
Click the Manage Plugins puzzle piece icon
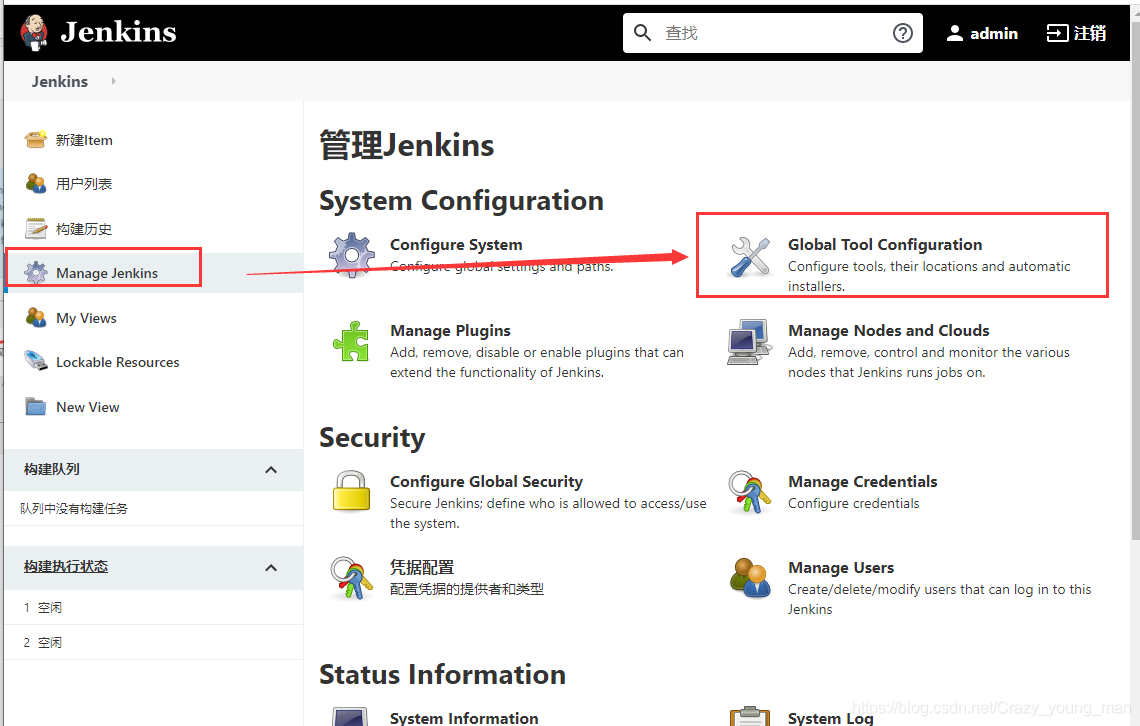352,342
